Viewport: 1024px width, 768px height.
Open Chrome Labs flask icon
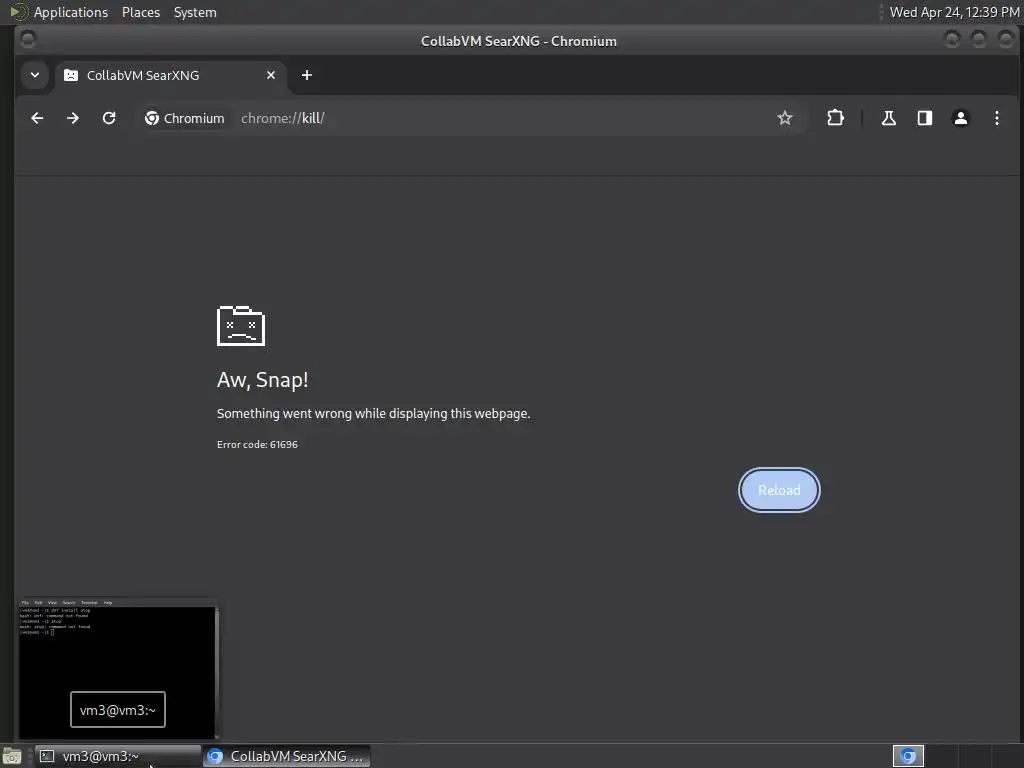coord(889,118)
